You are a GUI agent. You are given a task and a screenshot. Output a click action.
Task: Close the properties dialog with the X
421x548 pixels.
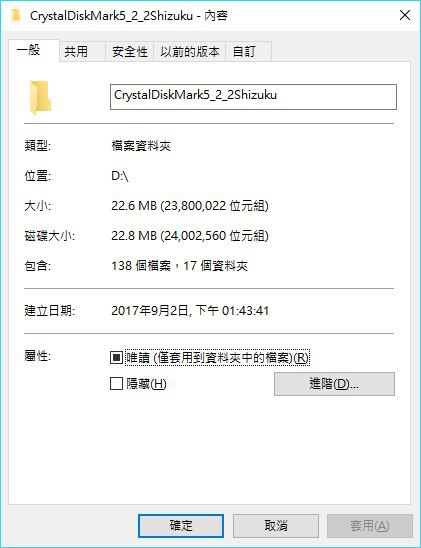click(405, 15)
